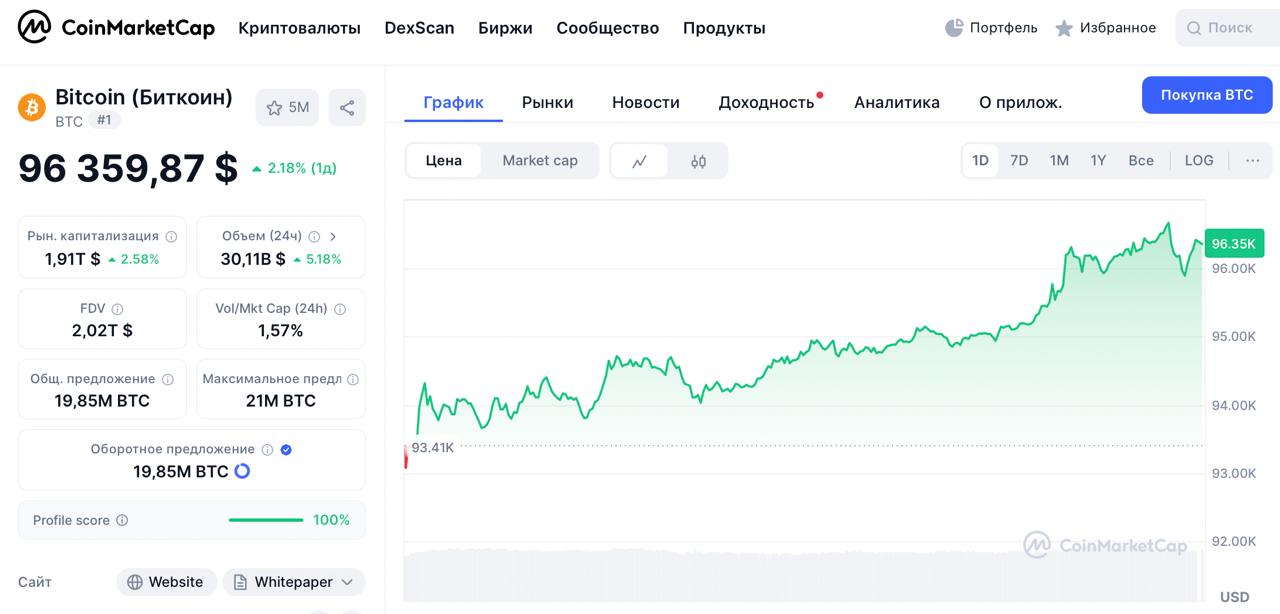Add Bitcoin to watchlist star 5M
The height and width of the screenshot is (614, 1280).
click(287, 107)
